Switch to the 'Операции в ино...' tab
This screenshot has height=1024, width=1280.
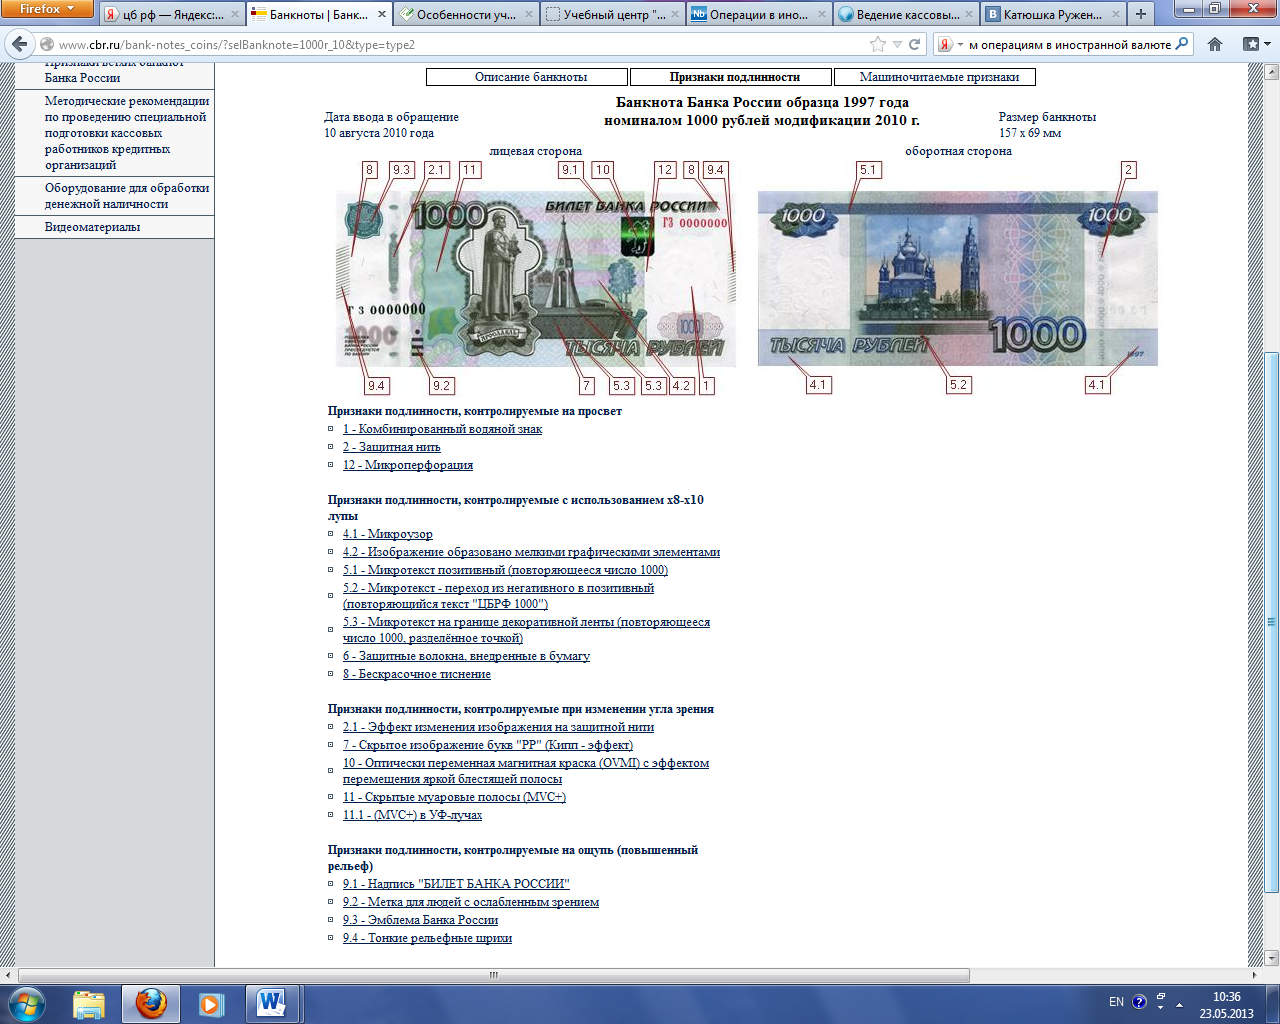click(760, 15)
